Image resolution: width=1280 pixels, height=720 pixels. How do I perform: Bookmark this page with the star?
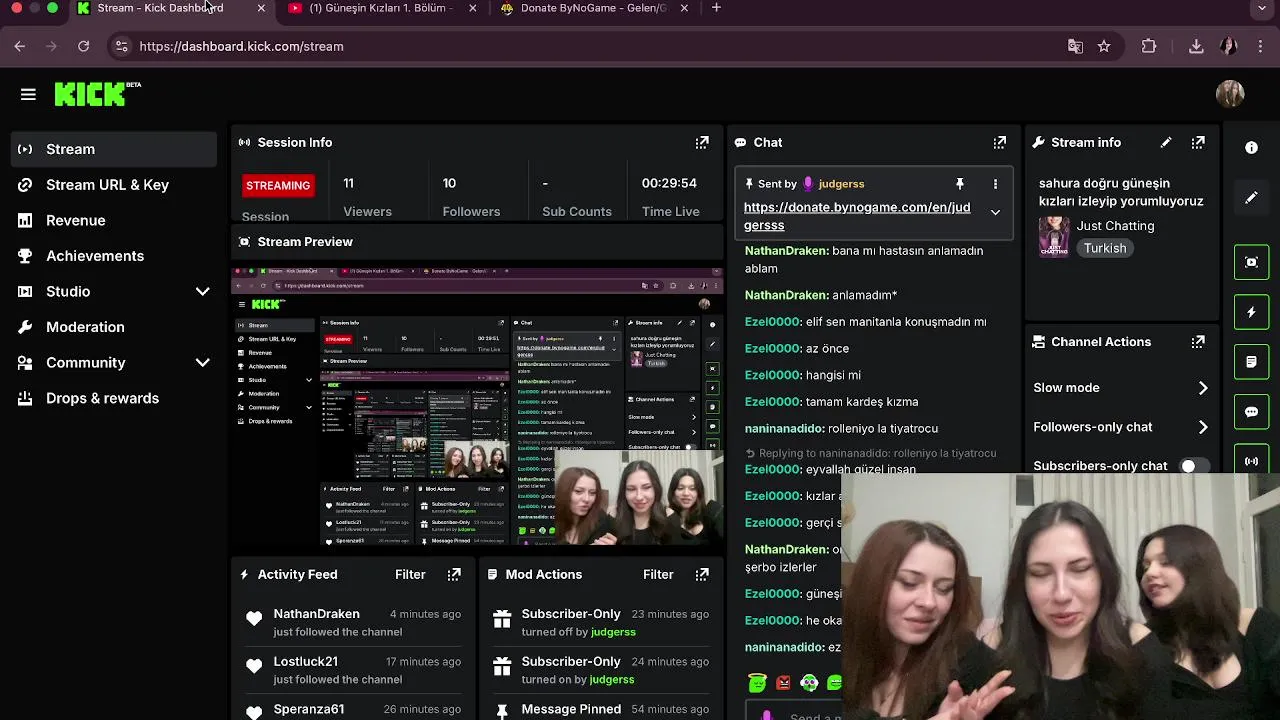pyautogui.click(x=1104, y=46)
